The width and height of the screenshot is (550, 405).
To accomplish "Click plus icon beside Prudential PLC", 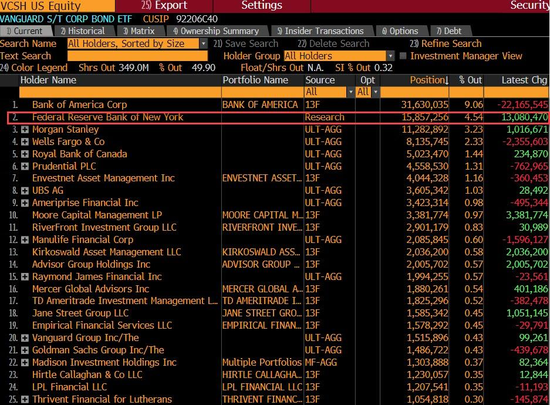I will click(x=25, y=167).
